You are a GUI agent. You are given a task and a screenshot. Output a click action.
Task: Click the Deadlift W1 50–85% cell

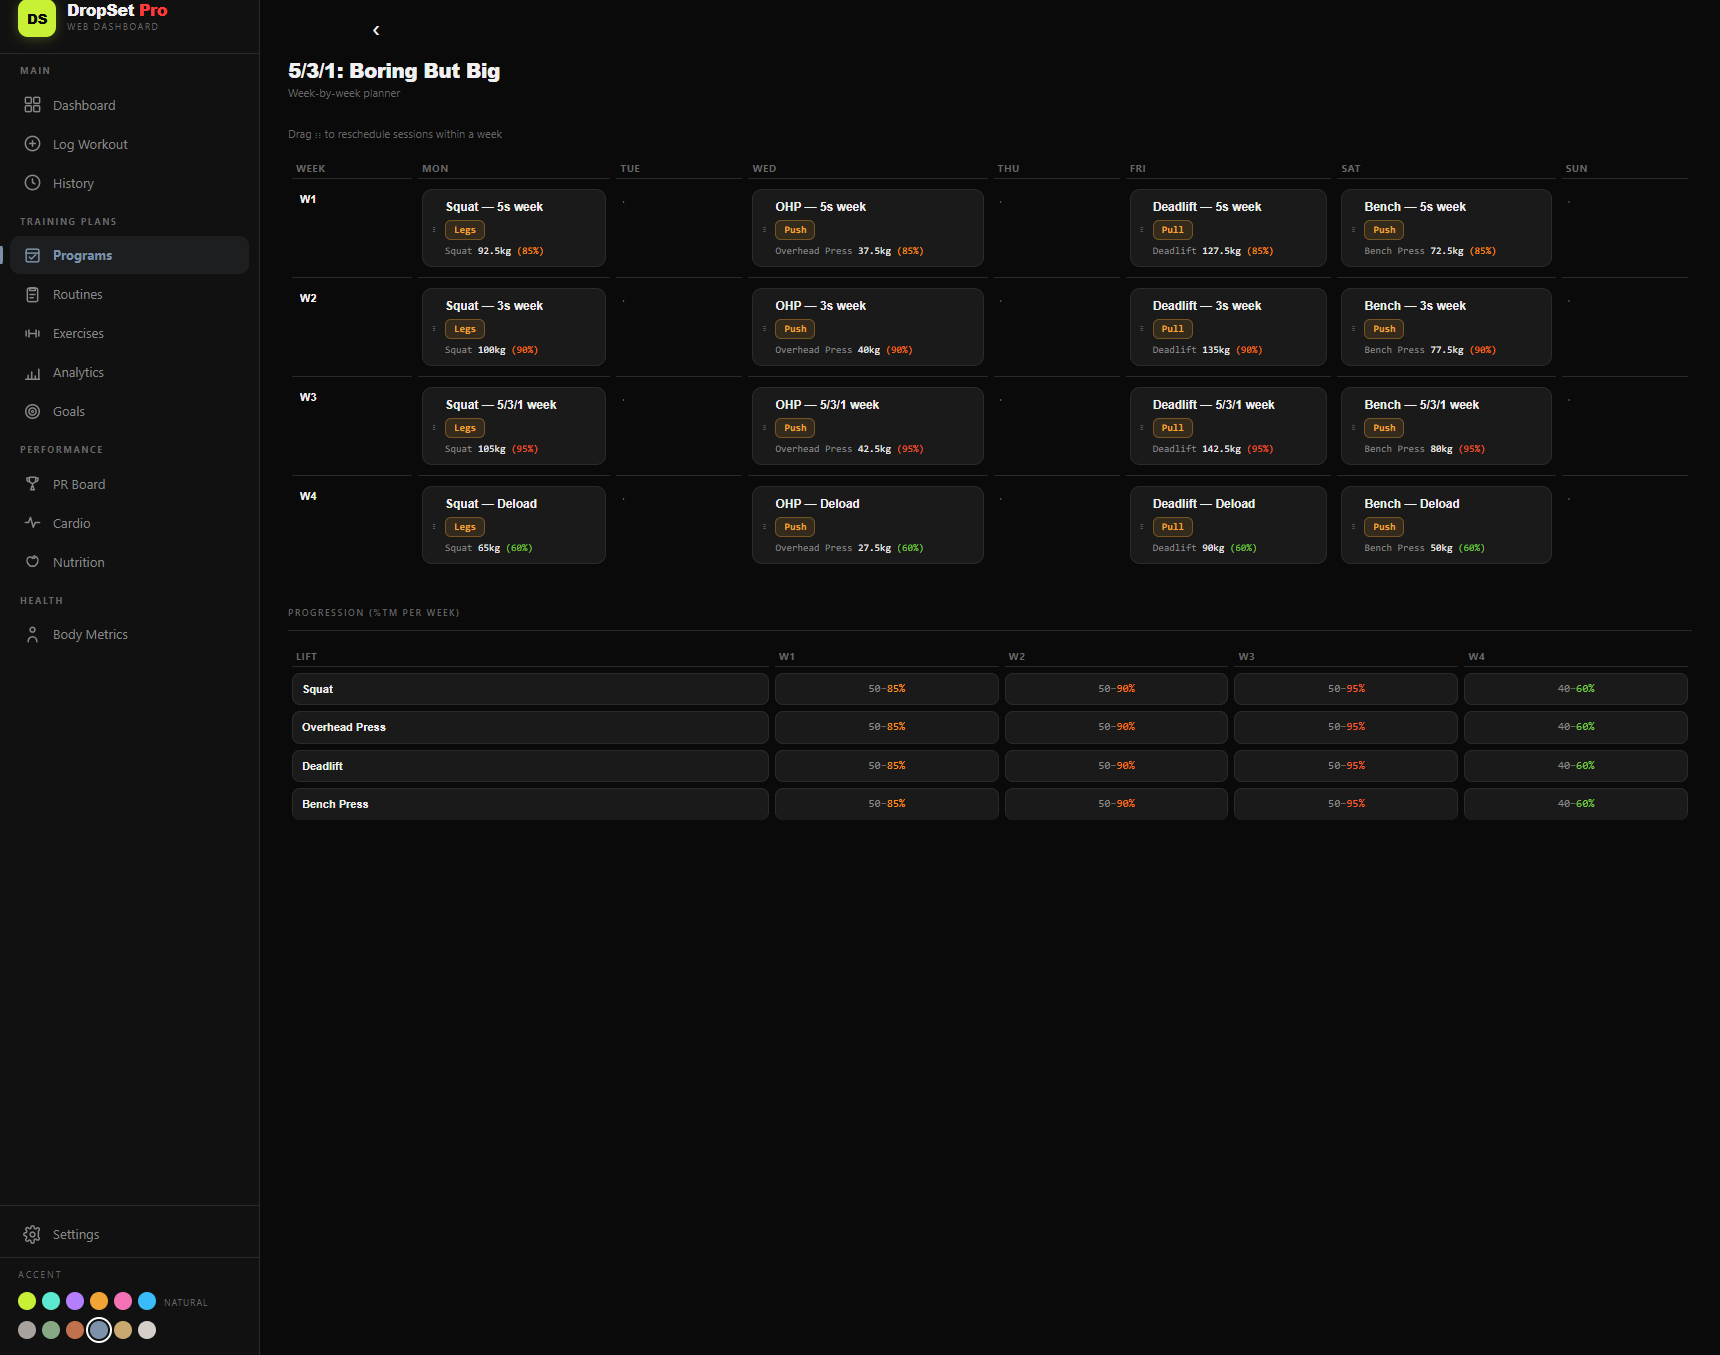tap(887, 766)
